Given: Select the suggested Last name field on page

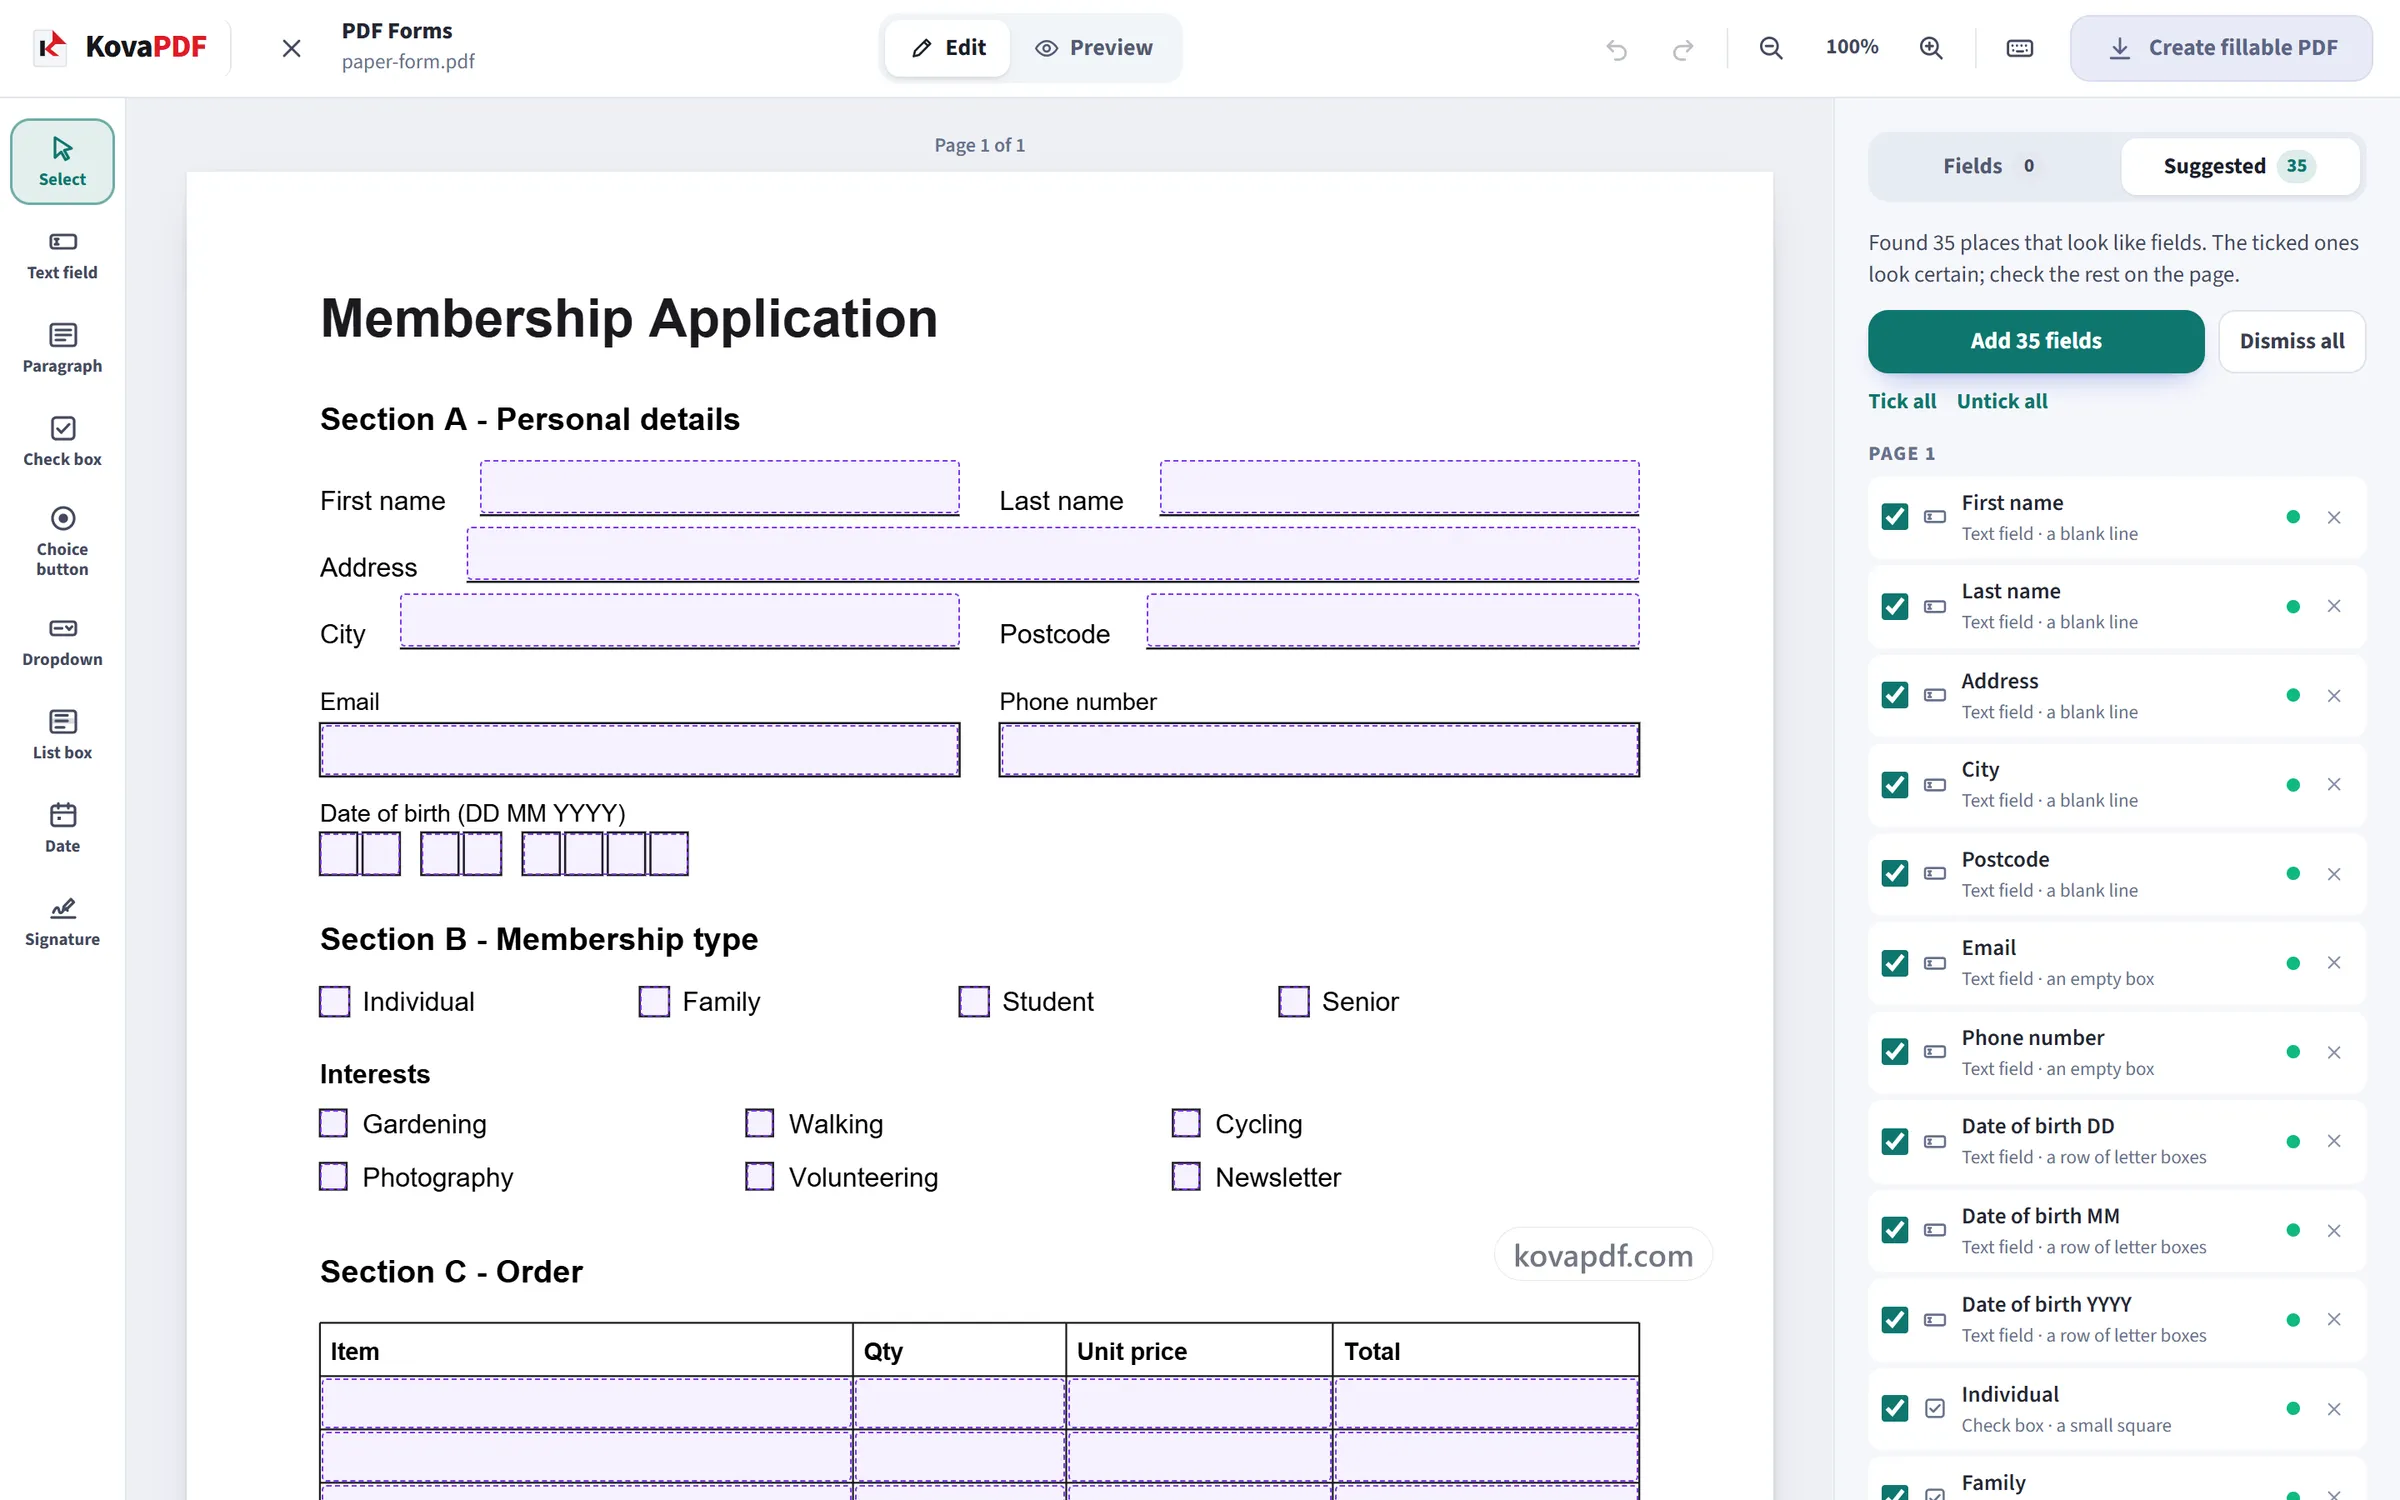Looking at the screenshot, I should (1399, 488).
